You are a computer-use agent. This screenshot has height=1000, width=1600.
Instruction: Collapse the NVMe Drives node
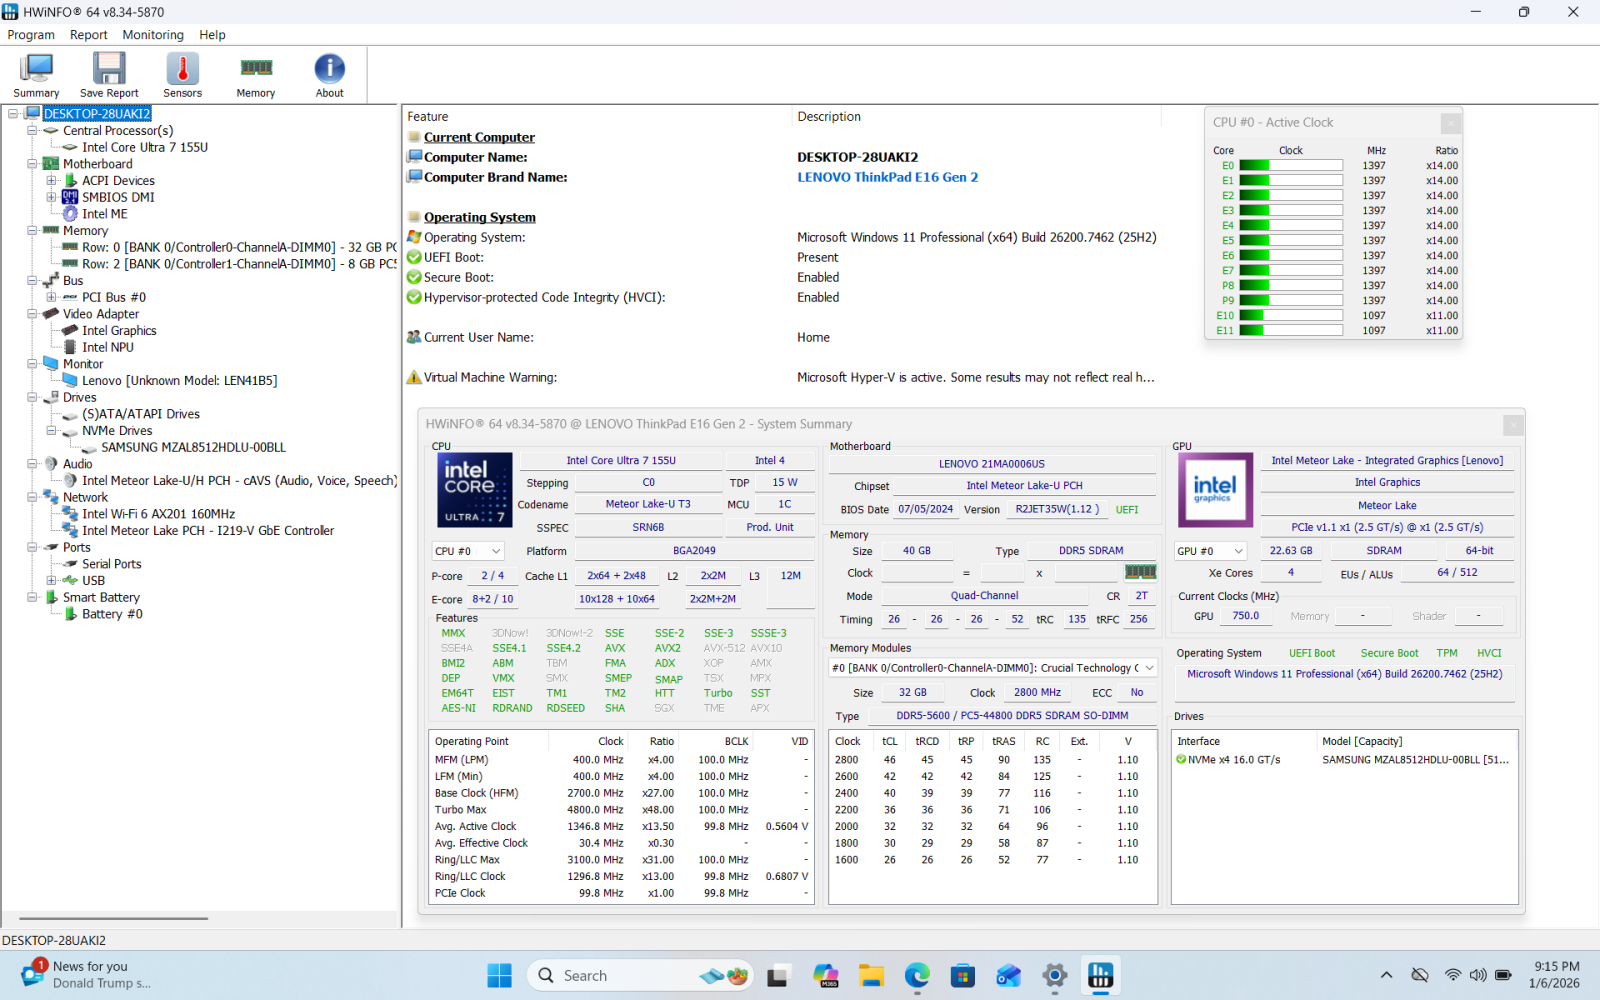pyautogui.click(x=51, y=430)
